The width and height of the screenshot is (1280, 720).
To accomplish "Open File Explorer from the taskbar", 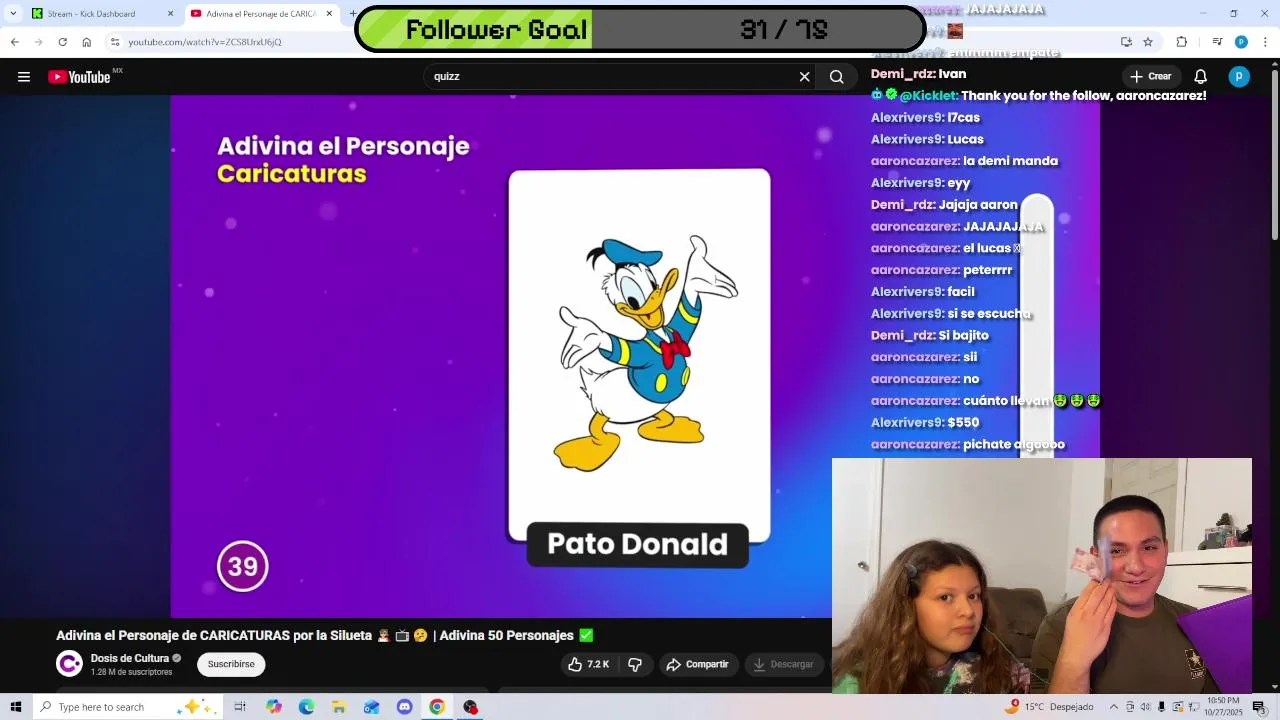I will pyautogui.click(x=339, y=707).
